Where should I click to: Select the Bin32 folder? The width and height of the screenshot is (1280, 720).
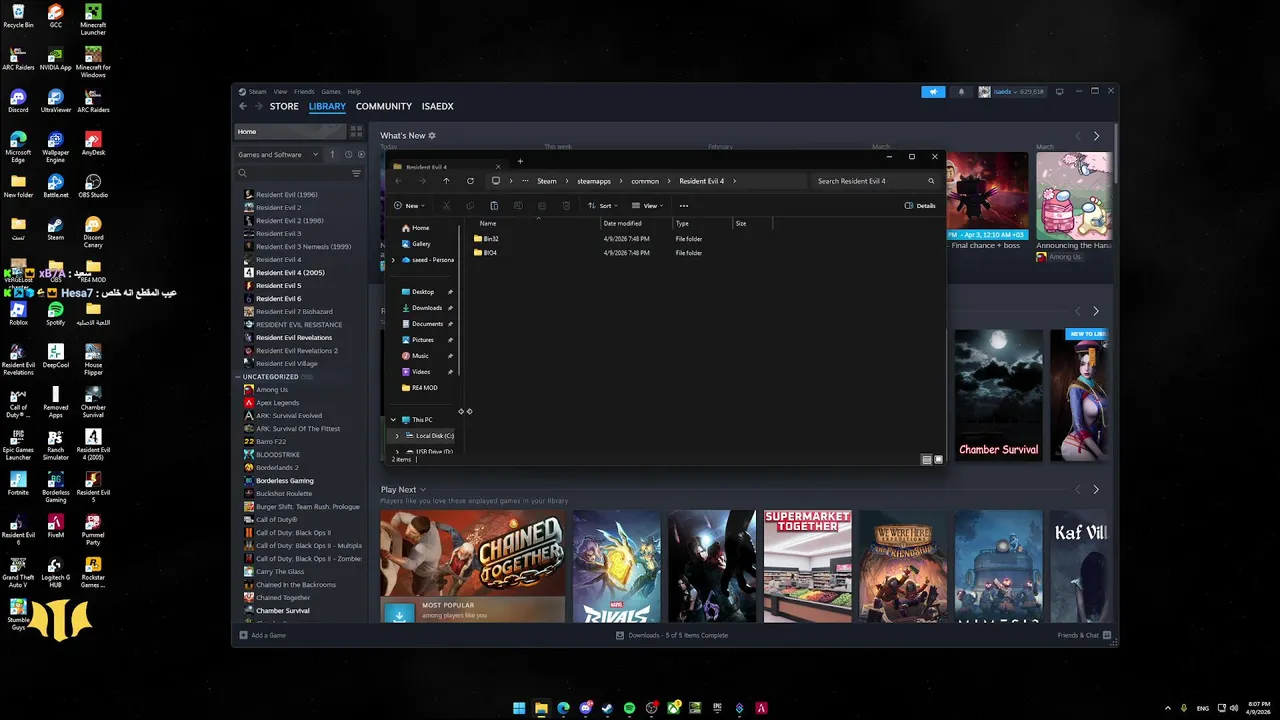[x=486, y=239]
